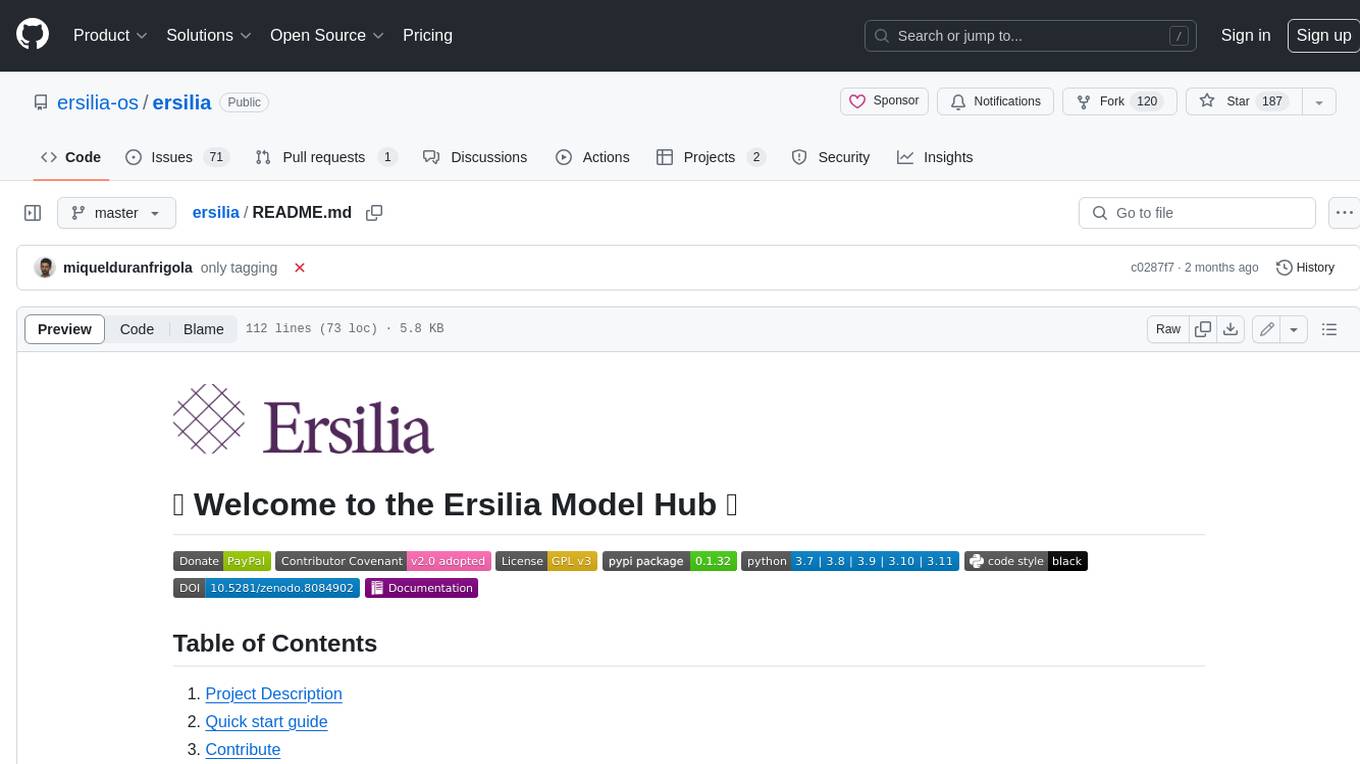The width and height of the screenshot is (1360, 764).
Task: Open the DOI zenodo badge
Action: click(266, 588)
